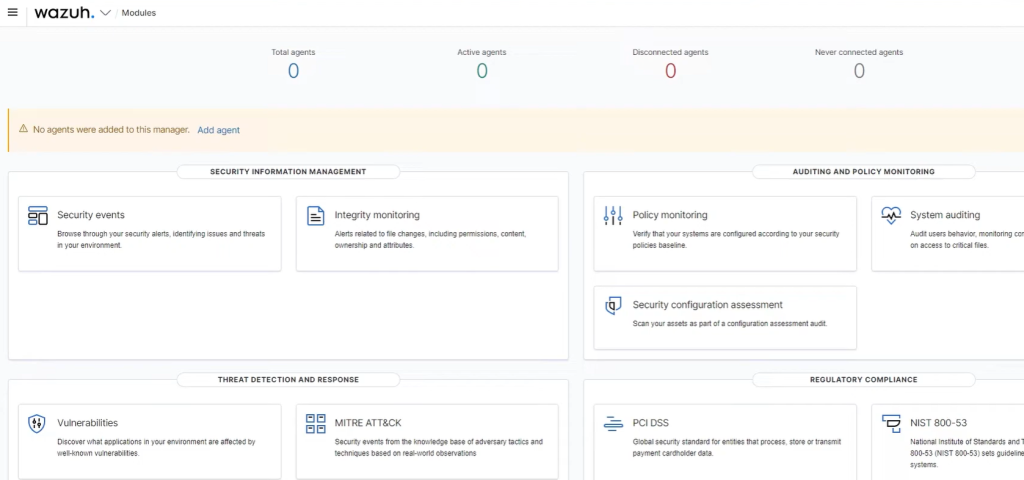
Task: Click the Policy monitoring sliders icon
Action: (x=613, y=215)
